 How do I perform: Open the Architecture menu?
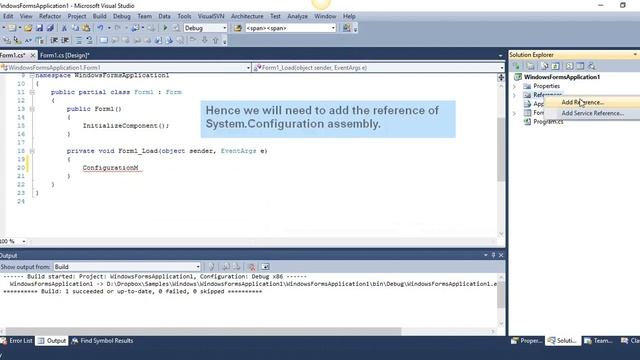click(x=247, y=16)
